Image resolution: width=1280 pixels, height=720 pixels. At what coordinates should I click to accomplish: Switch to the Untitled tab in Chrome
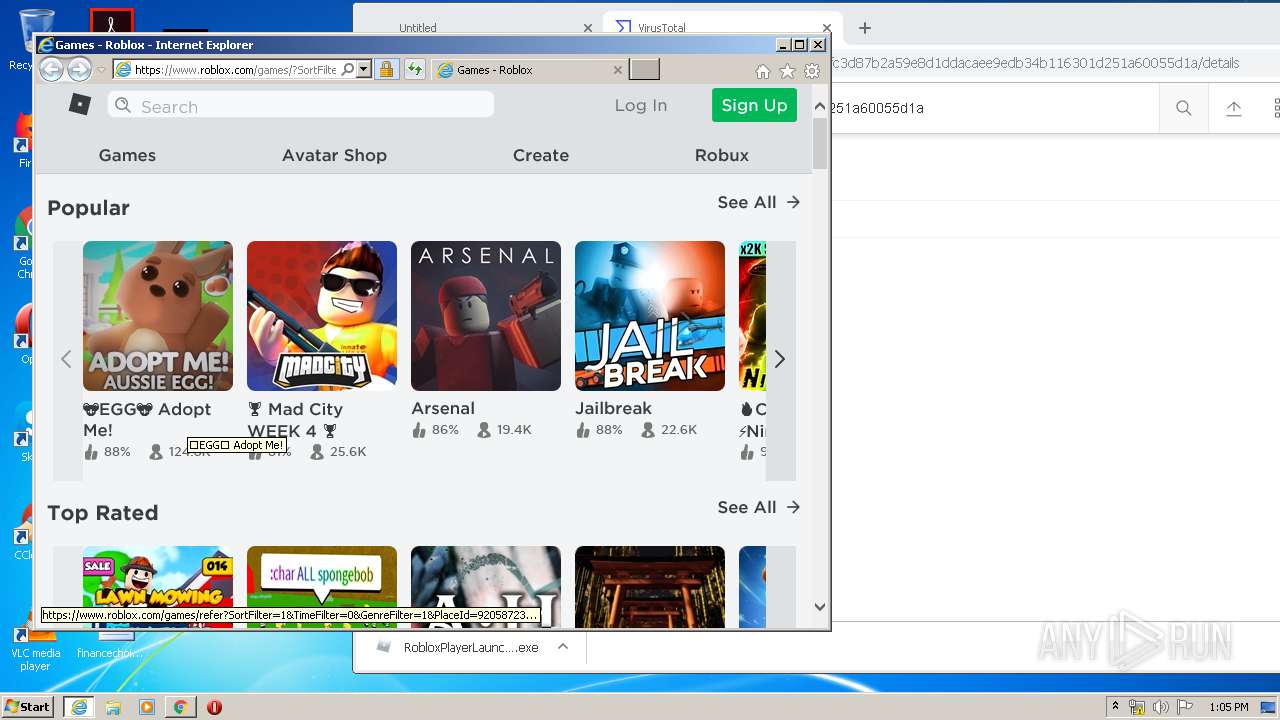pos(418,28)
